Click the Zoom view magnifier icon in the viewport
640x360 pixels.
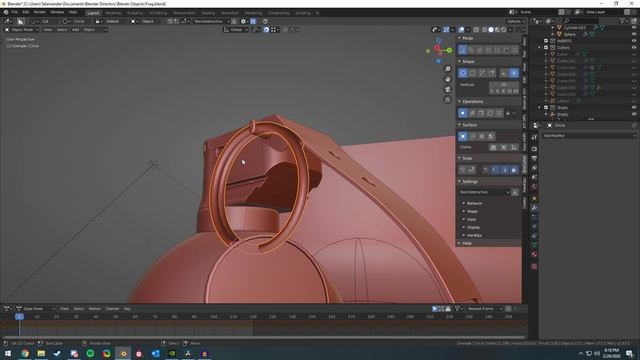coord(448,69)
